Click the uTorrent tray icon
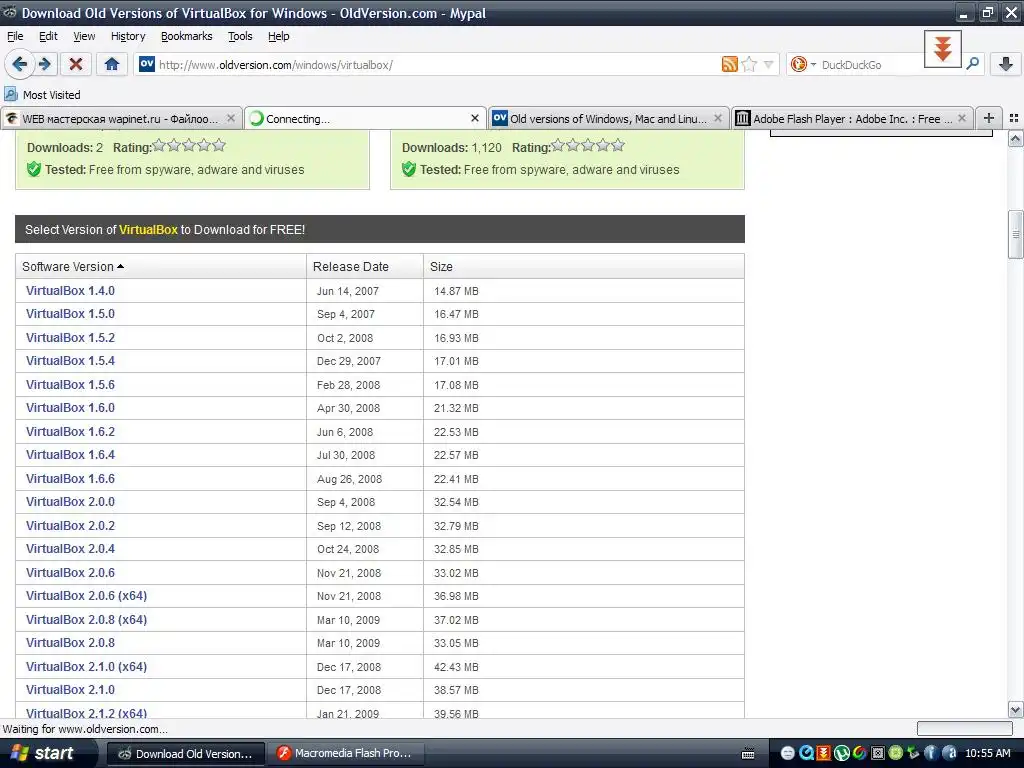 (842, 753)
